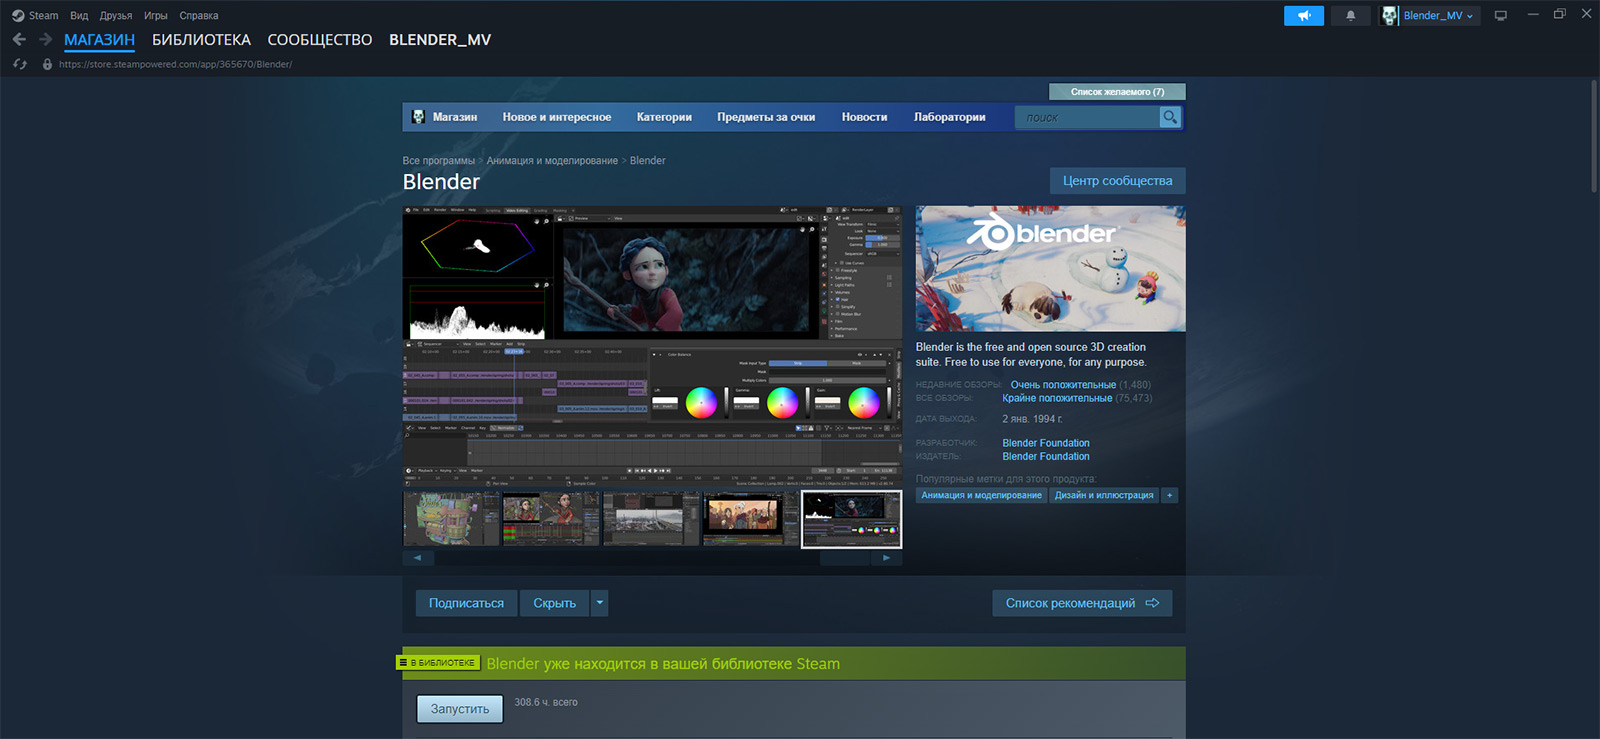The image size is (1600, 739).
Task: Click the Blender header capsule image
Action: (x=1050, y=269)
